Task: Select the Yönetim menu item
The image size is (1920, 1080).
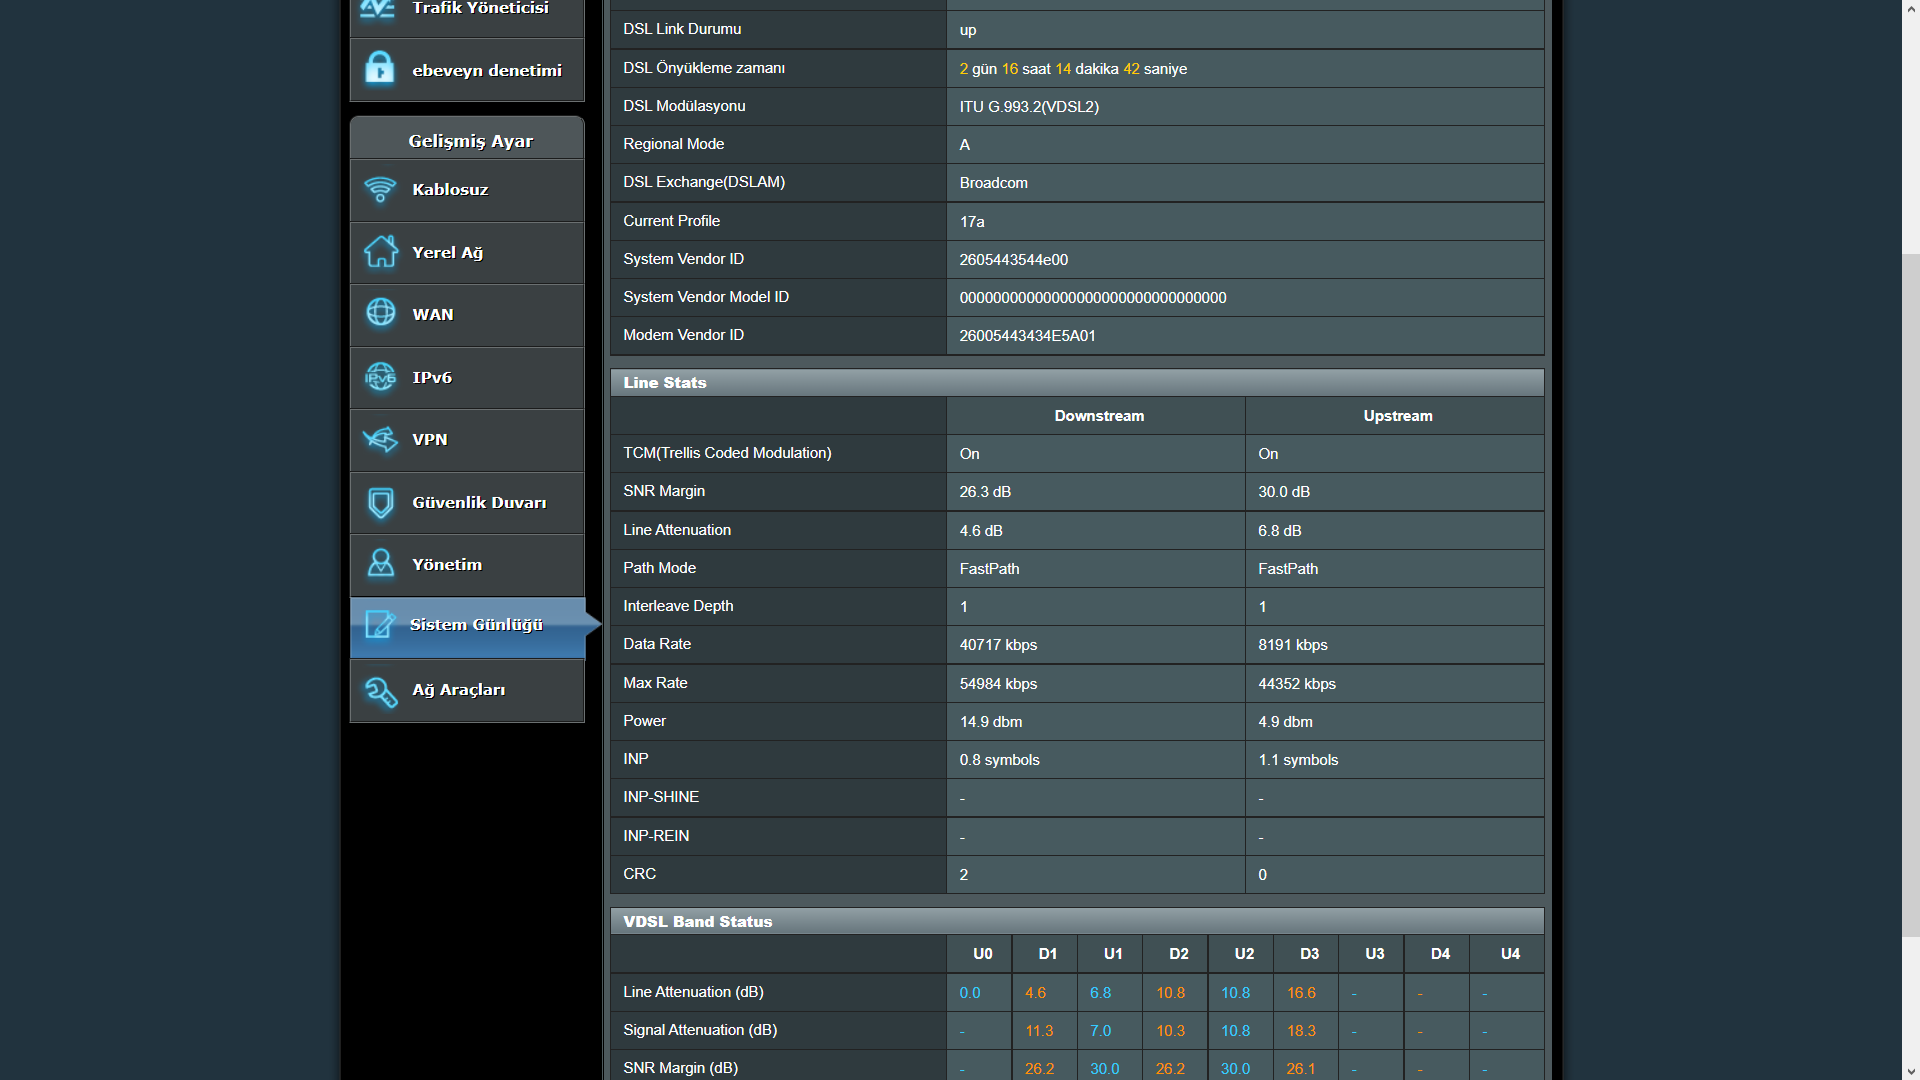Action: click(x=467, y=565)
